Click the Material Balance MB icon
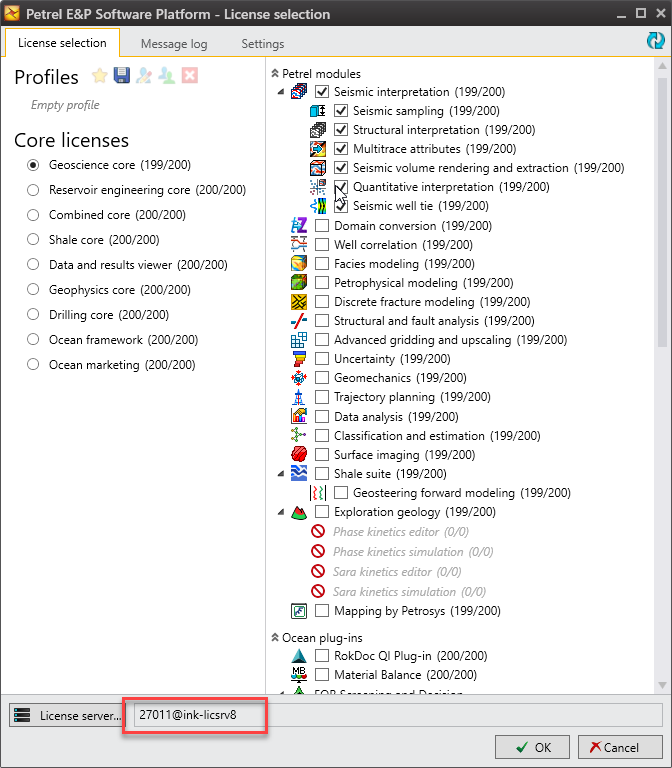This screenshot has width=672, height=768. click(x=299, y=674)
